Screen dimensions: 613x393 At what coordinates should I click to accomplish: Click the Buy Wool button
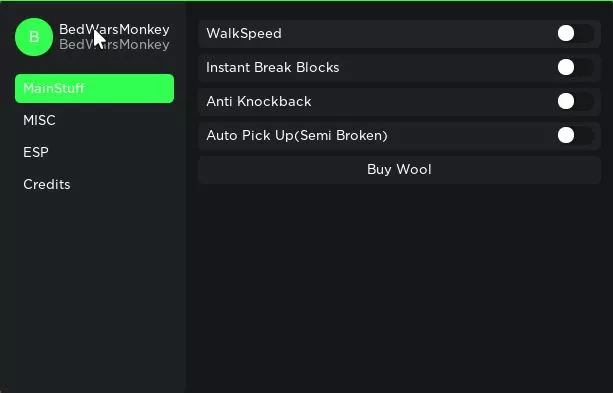399,170
